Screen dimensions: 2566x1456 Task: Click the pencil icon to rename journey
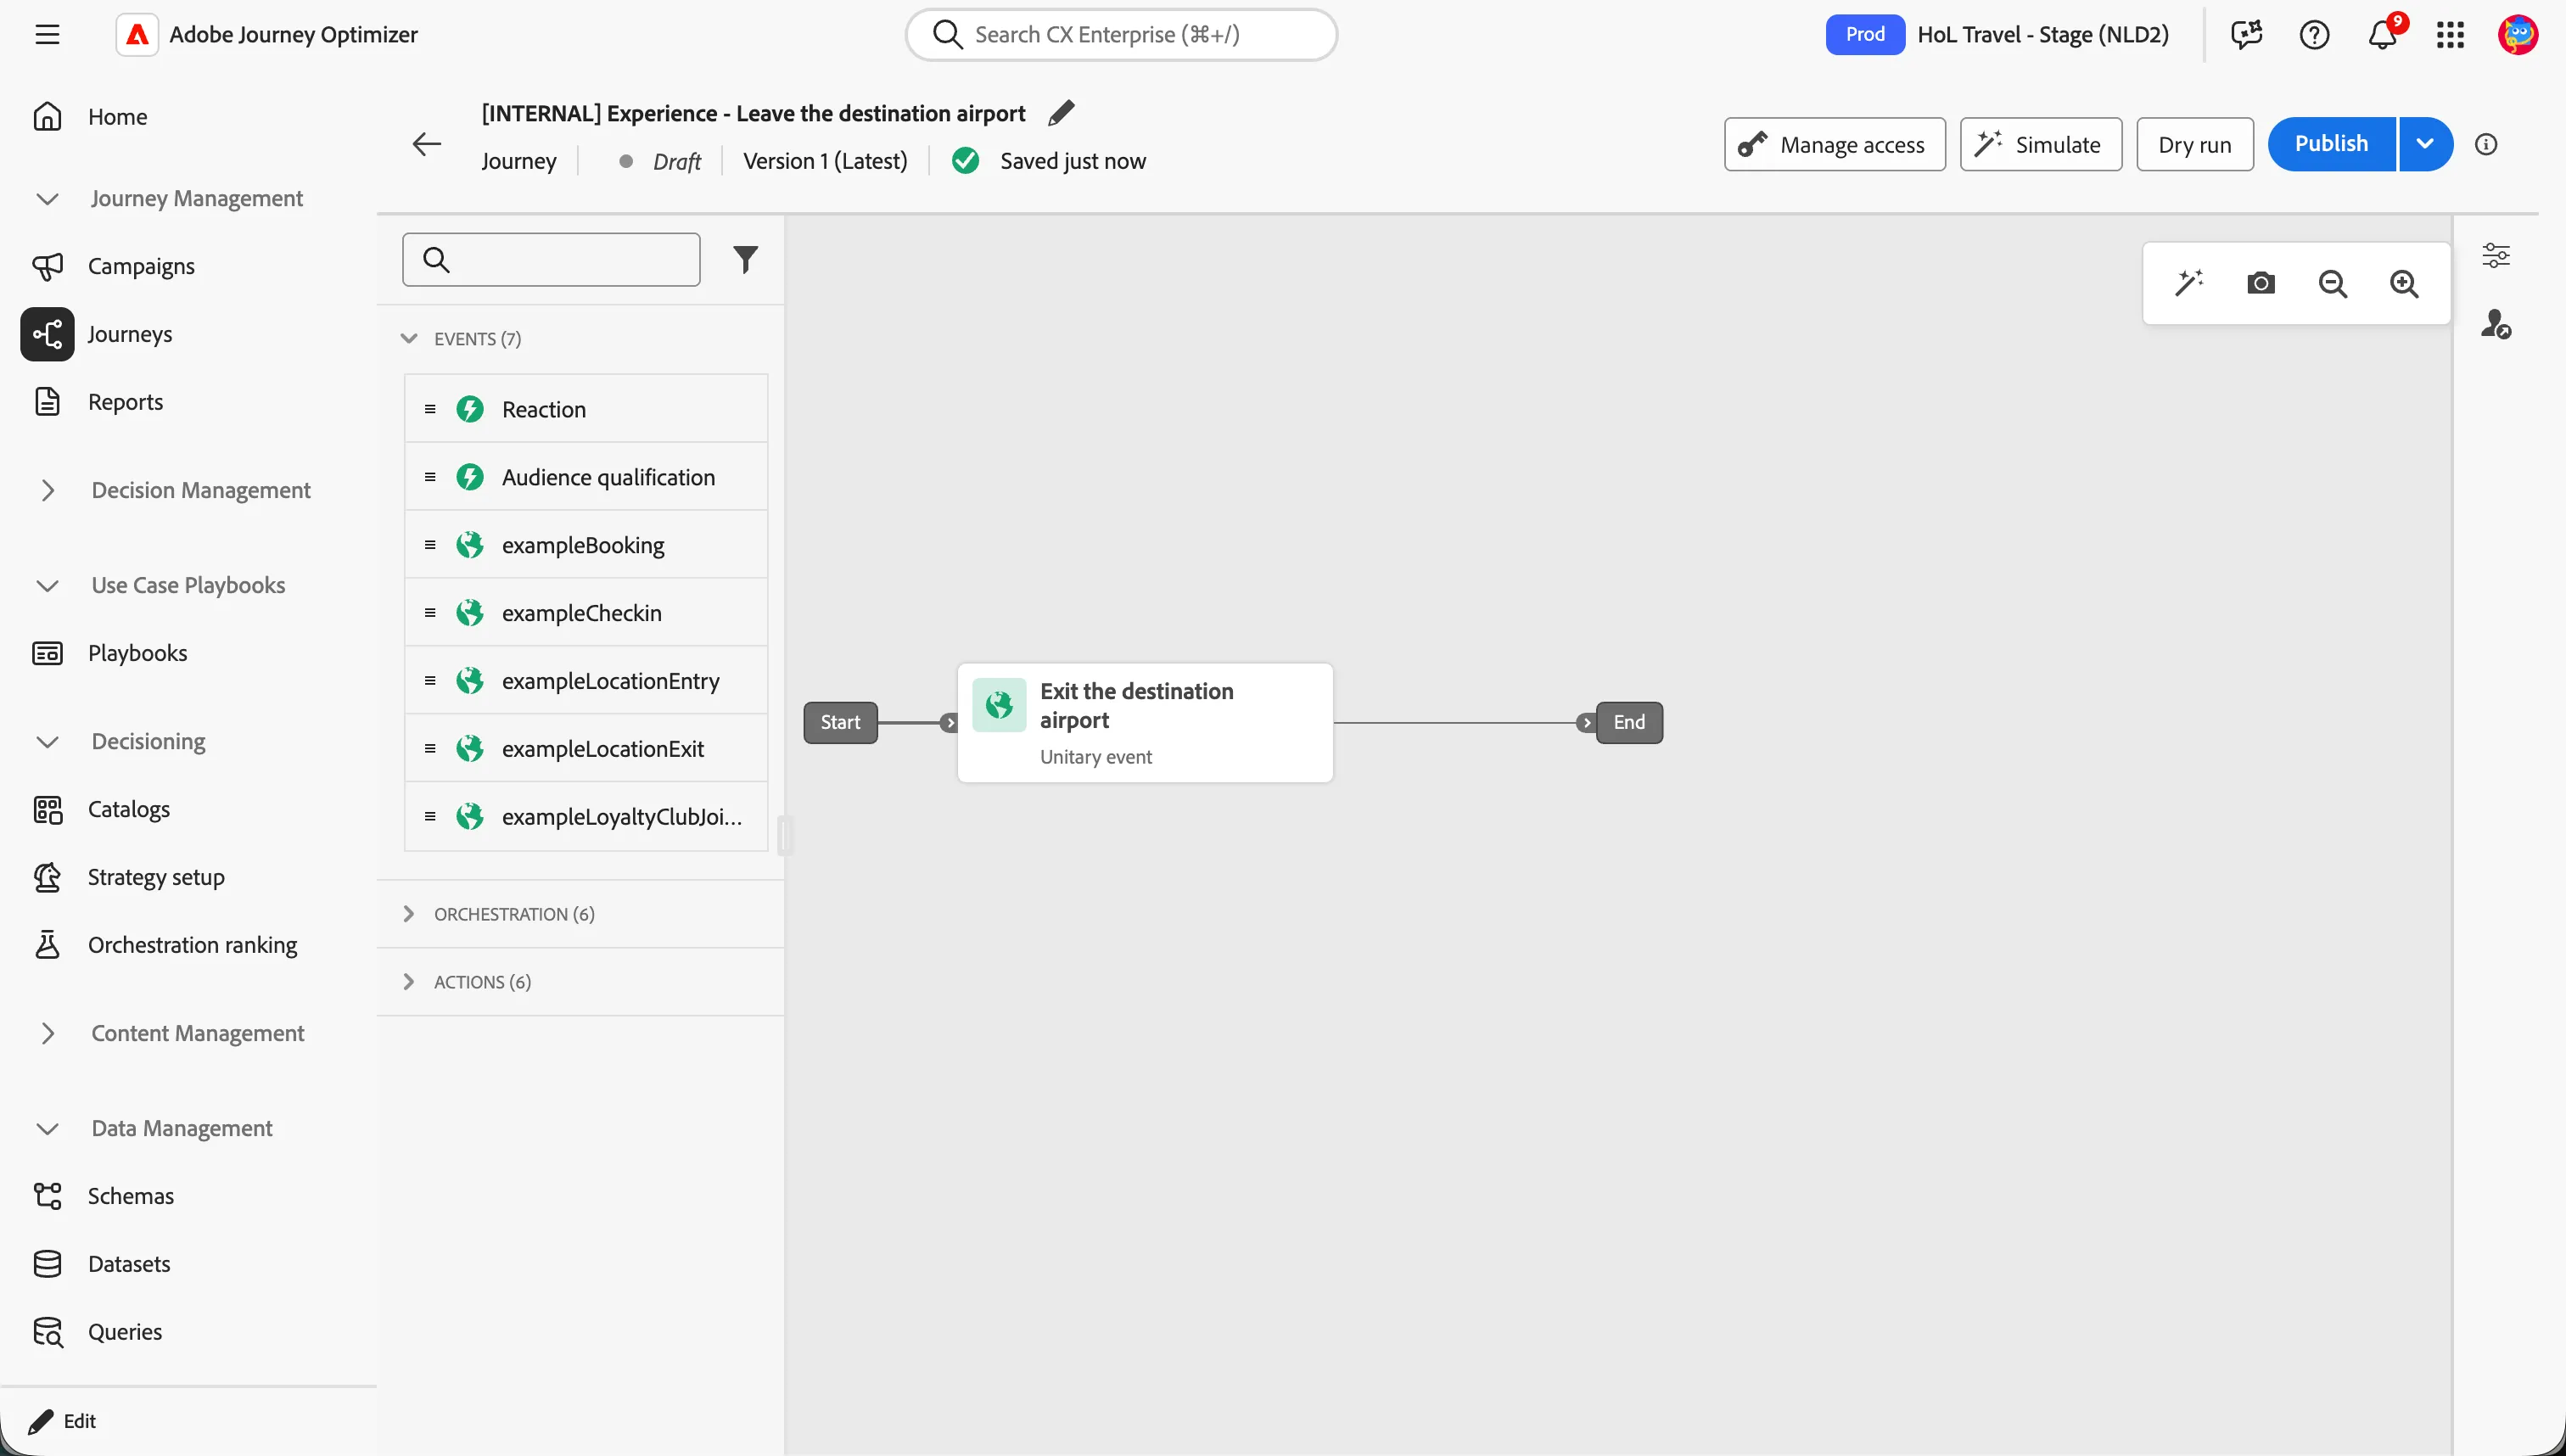[1061, 113]
